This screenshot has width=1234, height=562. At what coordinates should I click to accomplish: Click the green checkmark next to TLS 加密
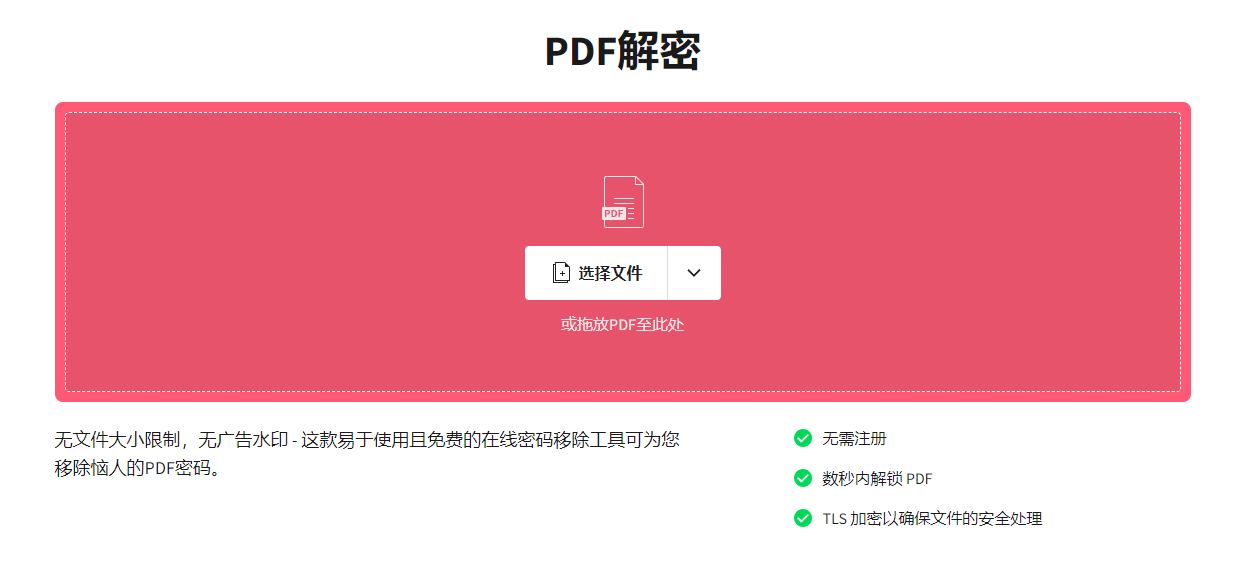click(x=802, y=518)
